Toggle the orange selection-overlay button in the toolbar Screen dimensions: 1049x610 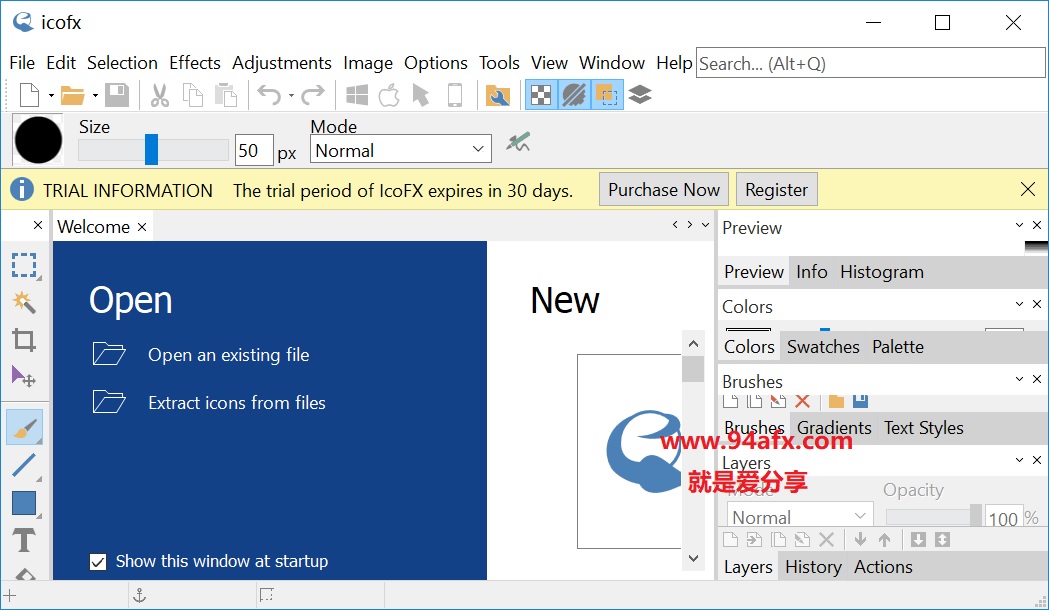(607, 95)
